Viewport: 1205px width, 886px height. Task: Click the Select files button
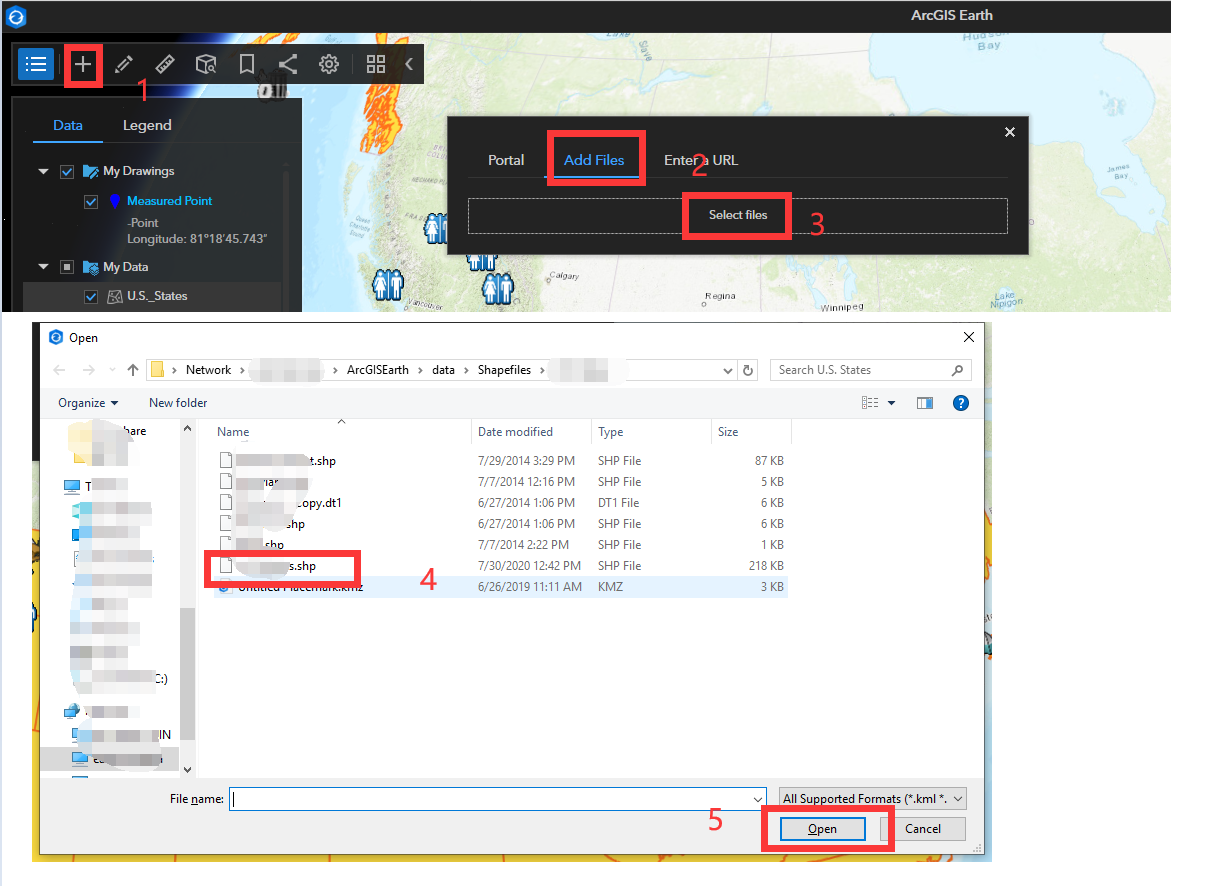point(738,215)
